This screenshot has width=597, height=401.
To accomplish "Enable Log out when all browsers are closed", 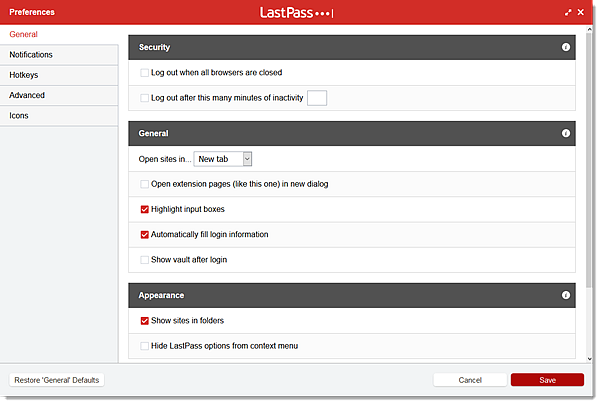I will tap(144, 73).
